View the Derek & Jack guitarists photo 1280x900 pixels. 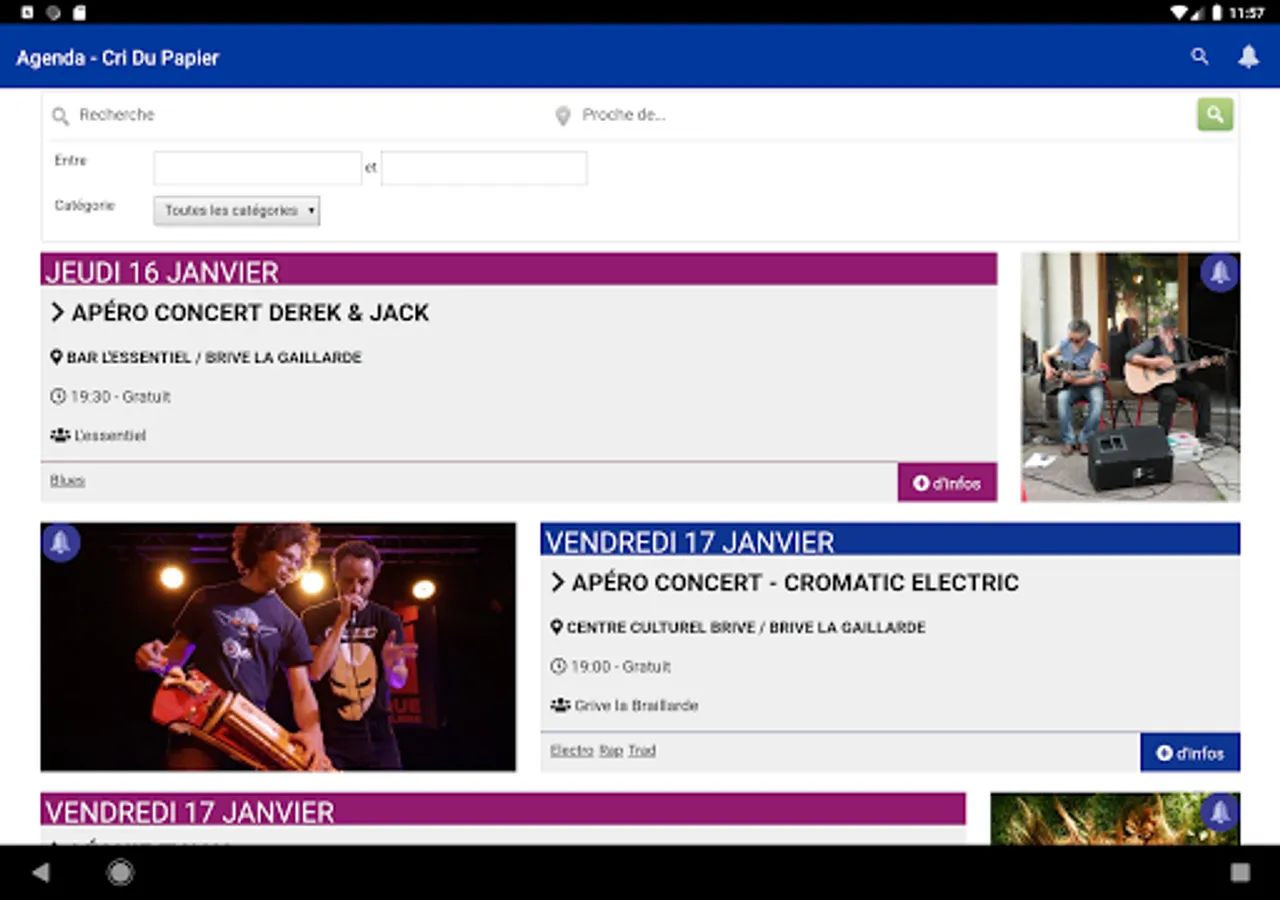(1130, 377)
